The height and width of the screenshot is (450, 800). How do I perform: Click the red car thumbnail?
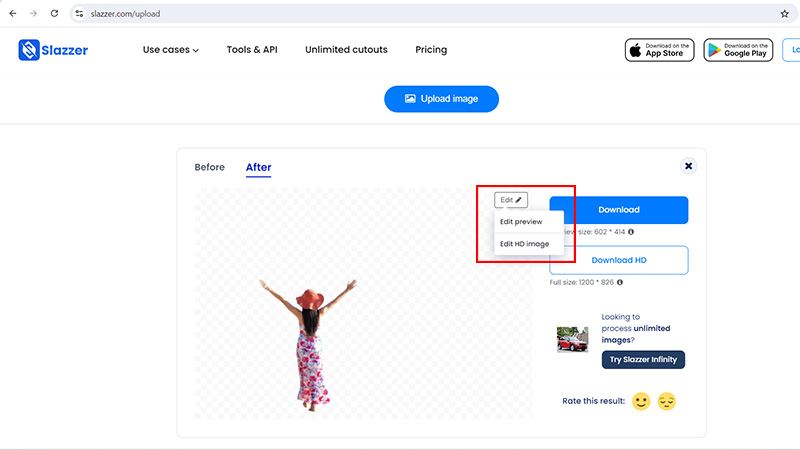(572, 339)
